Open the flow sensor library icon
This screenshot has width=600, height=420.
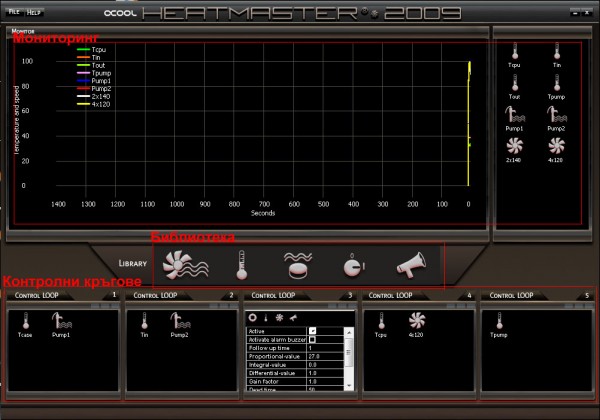coord(298,265)
